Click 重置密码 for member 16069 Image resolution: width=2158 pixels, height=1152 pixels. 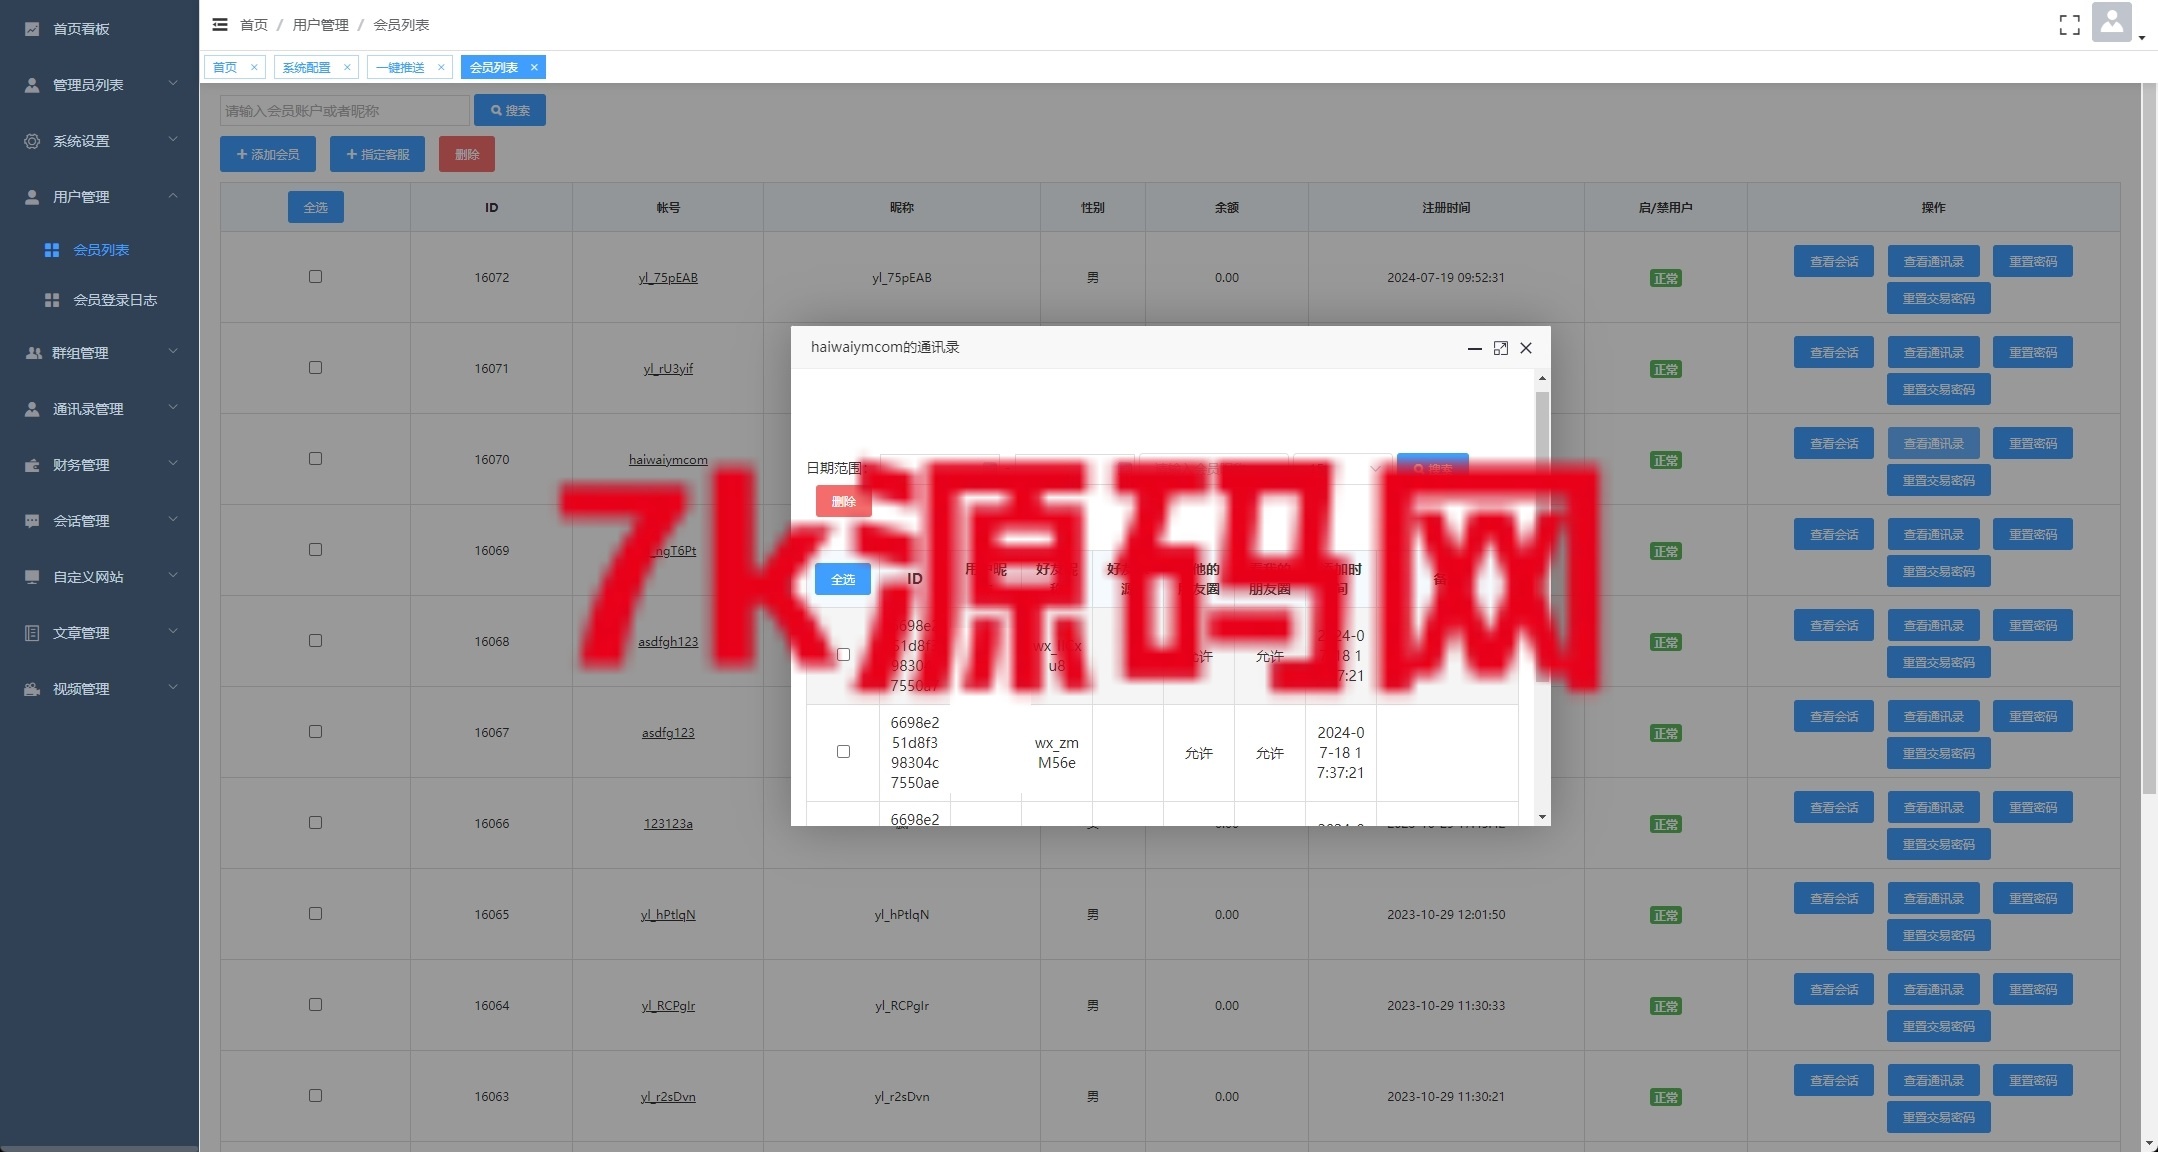tap(2033, 534)
